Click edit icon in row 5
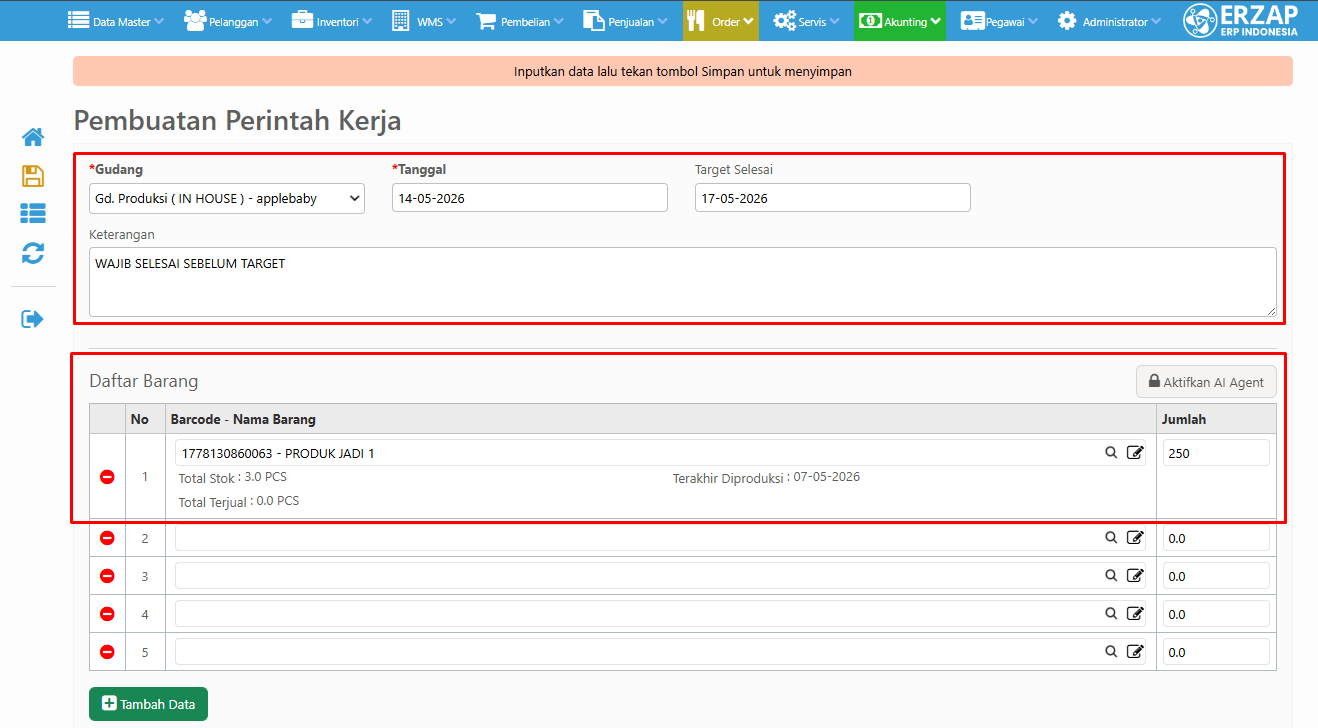1318x728 pixels. [x=1135, y=652]
